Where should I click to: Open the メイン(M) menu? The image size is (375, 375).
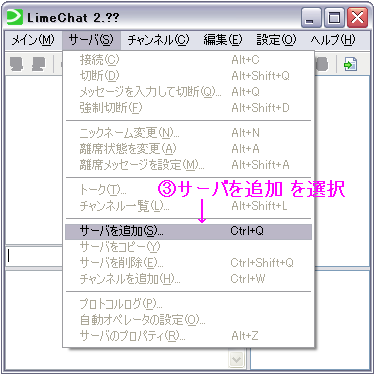[32, 40]
